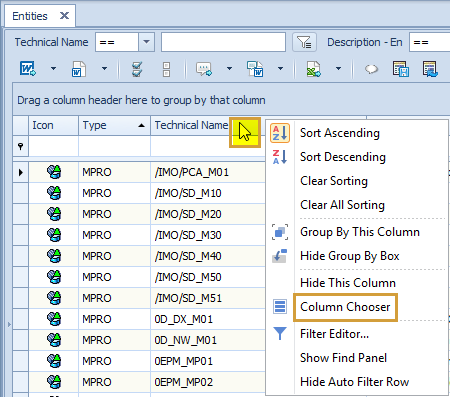
Task: Open dropdown arrow beside comment bubble icon
Action: (x=229, y=69)
